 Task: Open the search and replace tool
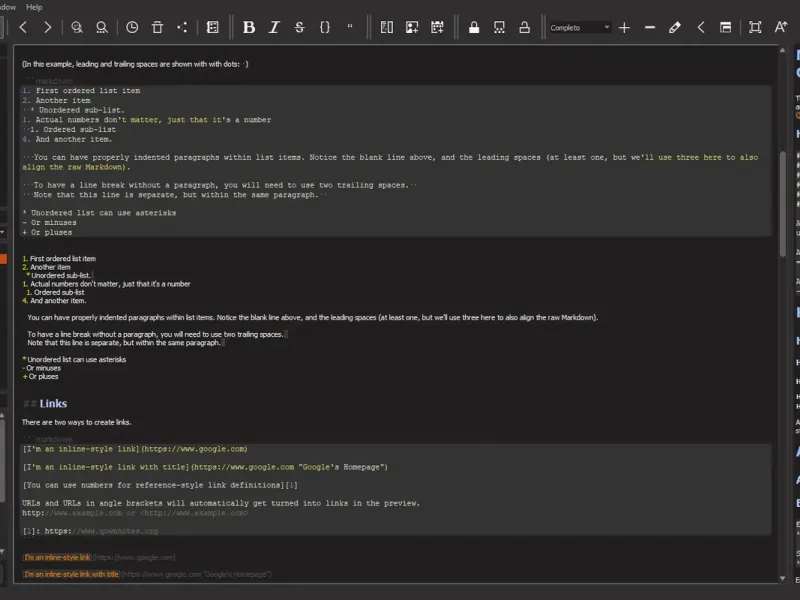tap(102, 28)
